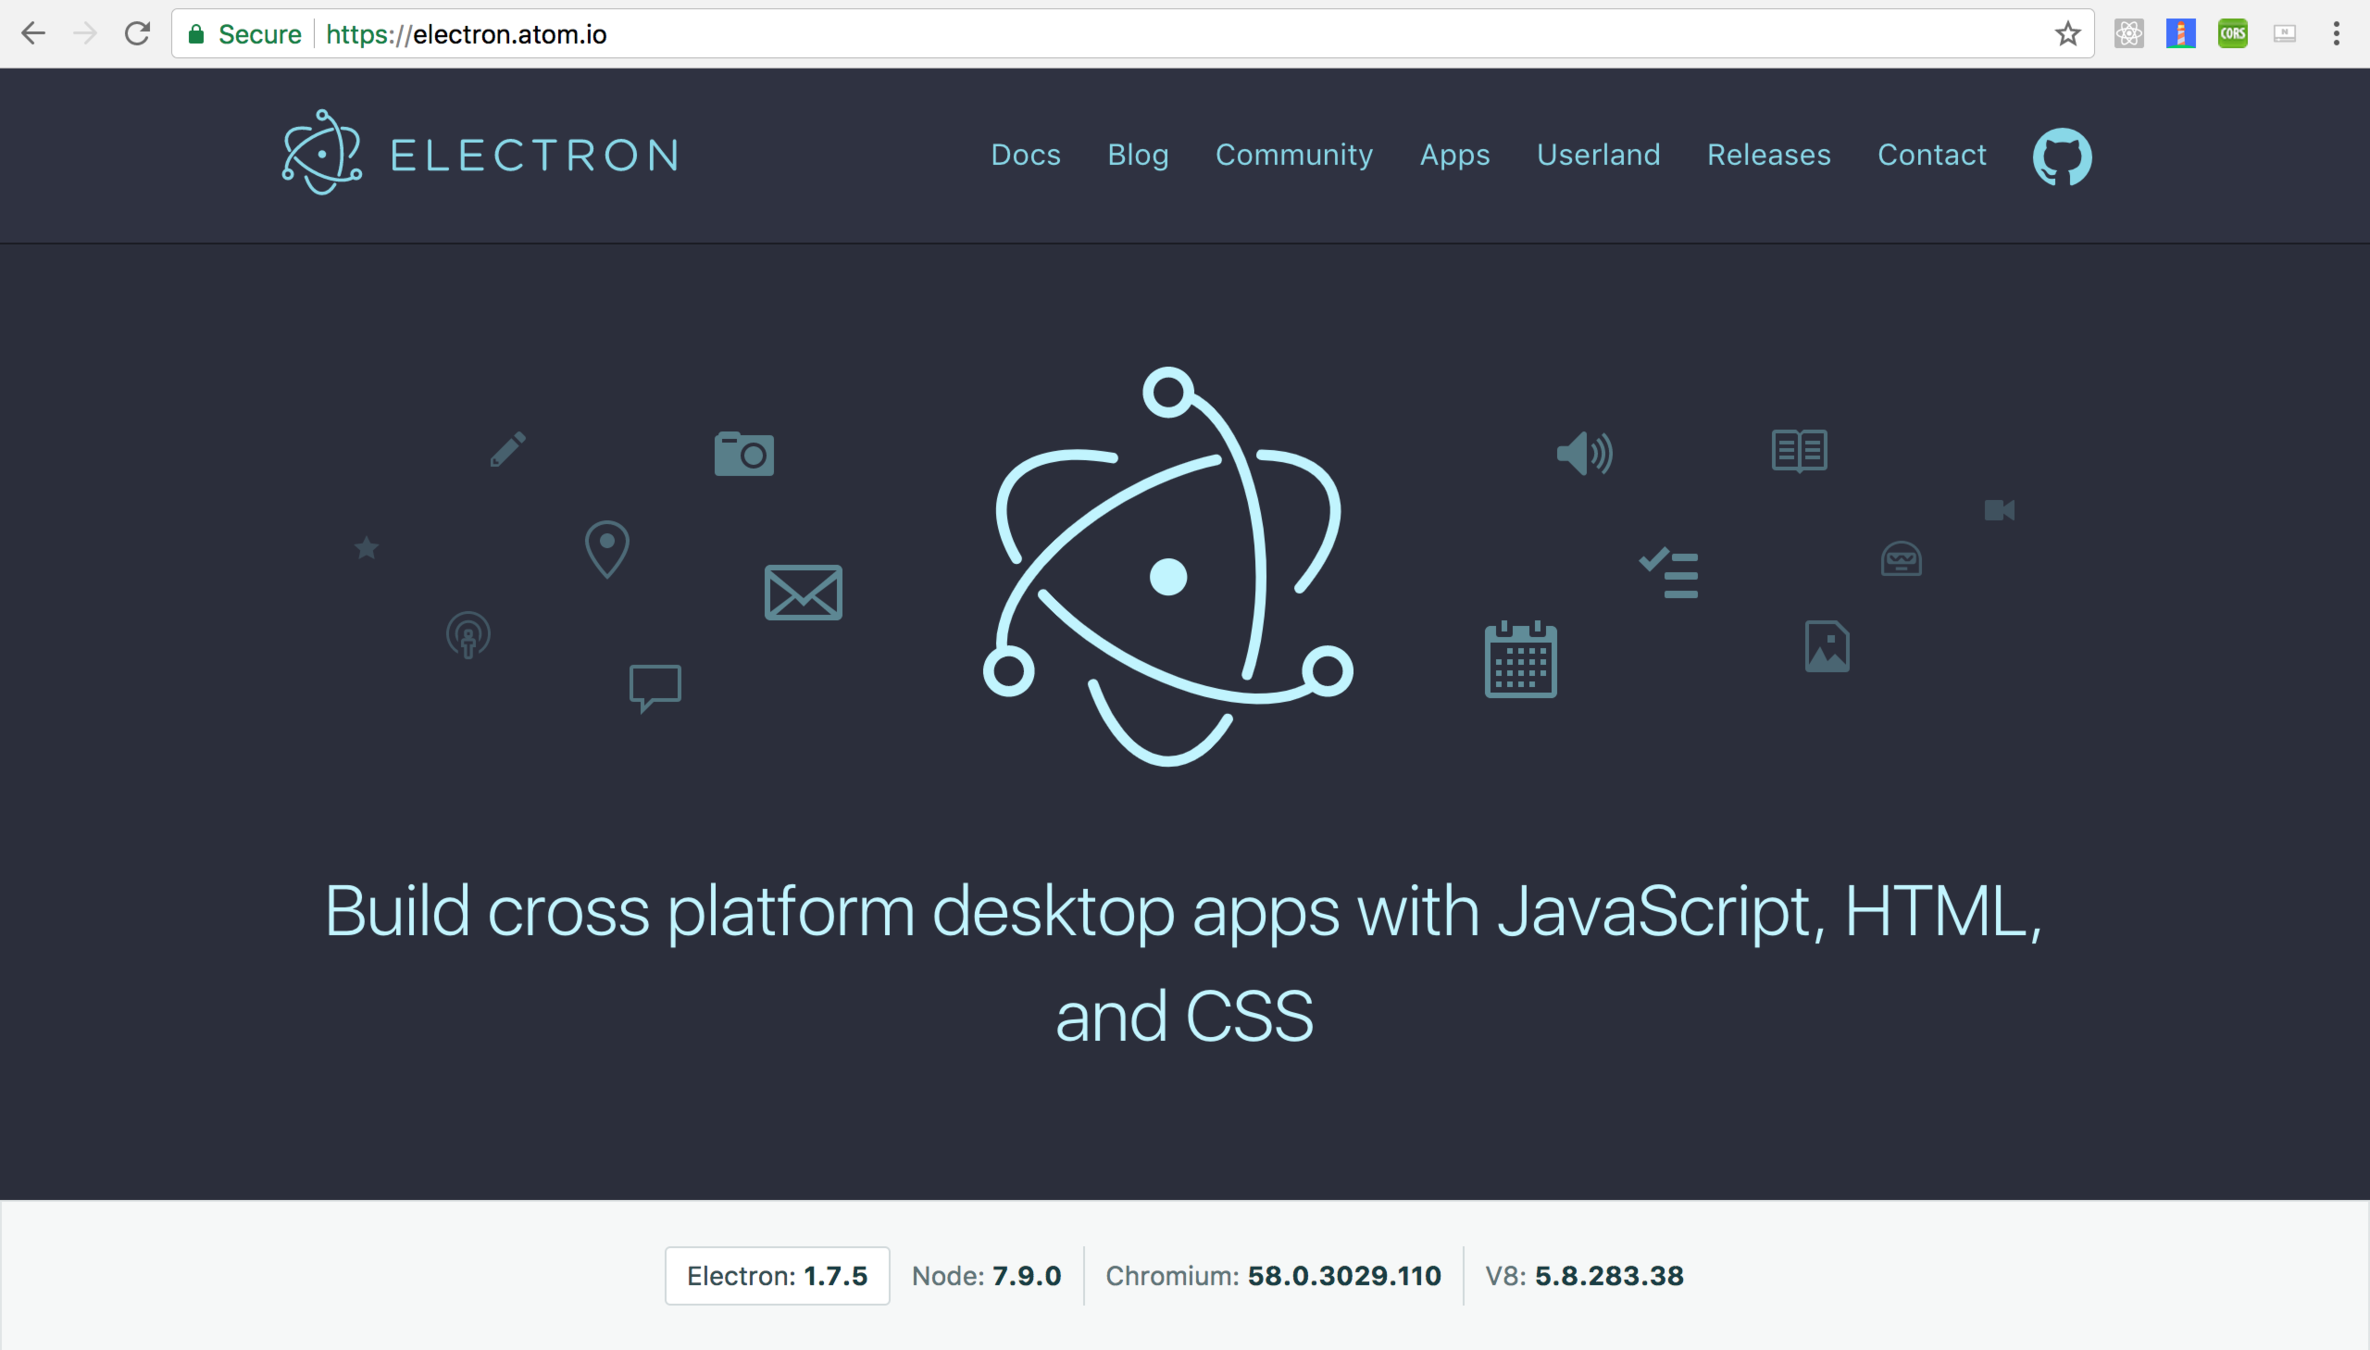
Task: Click the speaker volume icon in the hero
Action: [x=1583, y=452]
